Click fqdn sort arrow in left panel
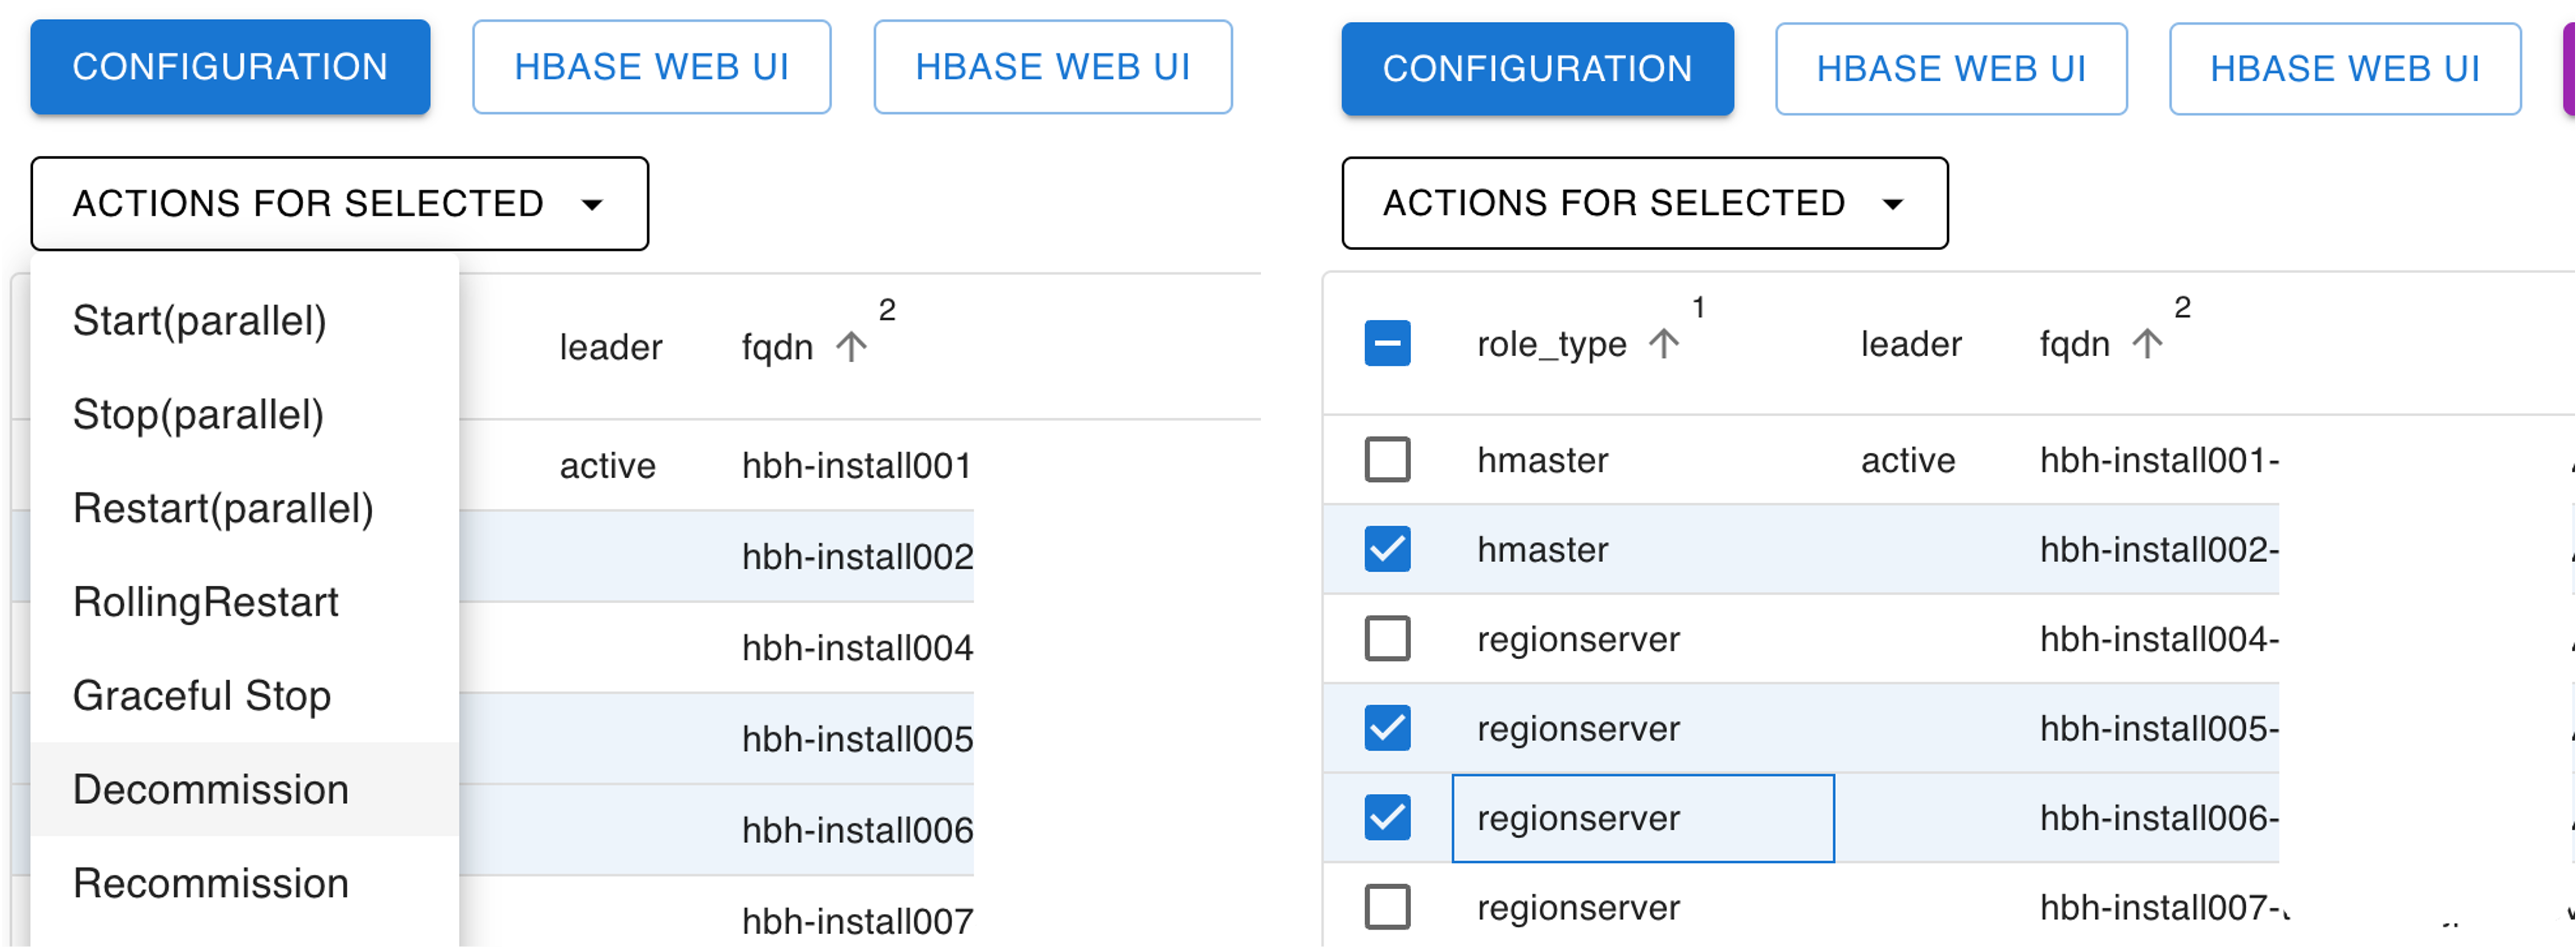Viewport: 2576px width, 948px height. pos(851,347)
